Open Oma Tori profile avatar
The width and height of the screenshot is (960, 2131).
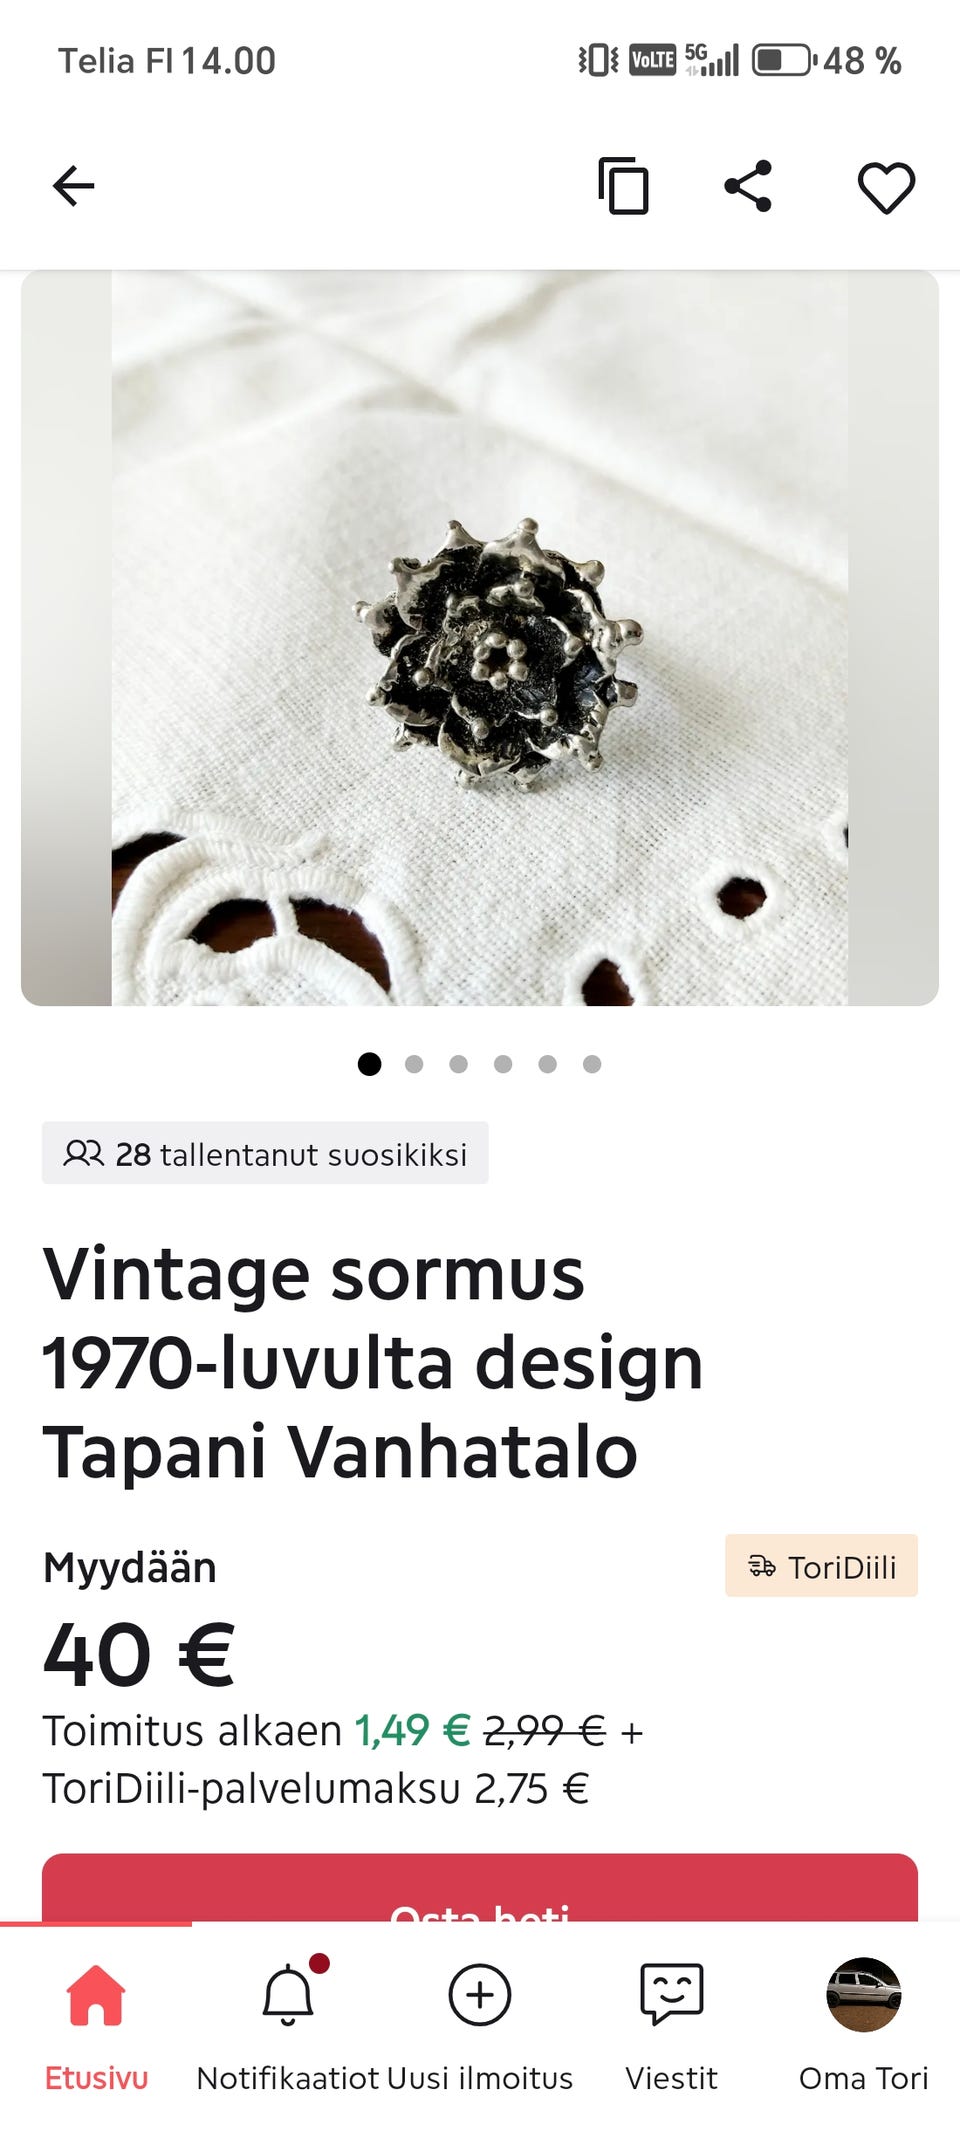[x=864, y=1995]
